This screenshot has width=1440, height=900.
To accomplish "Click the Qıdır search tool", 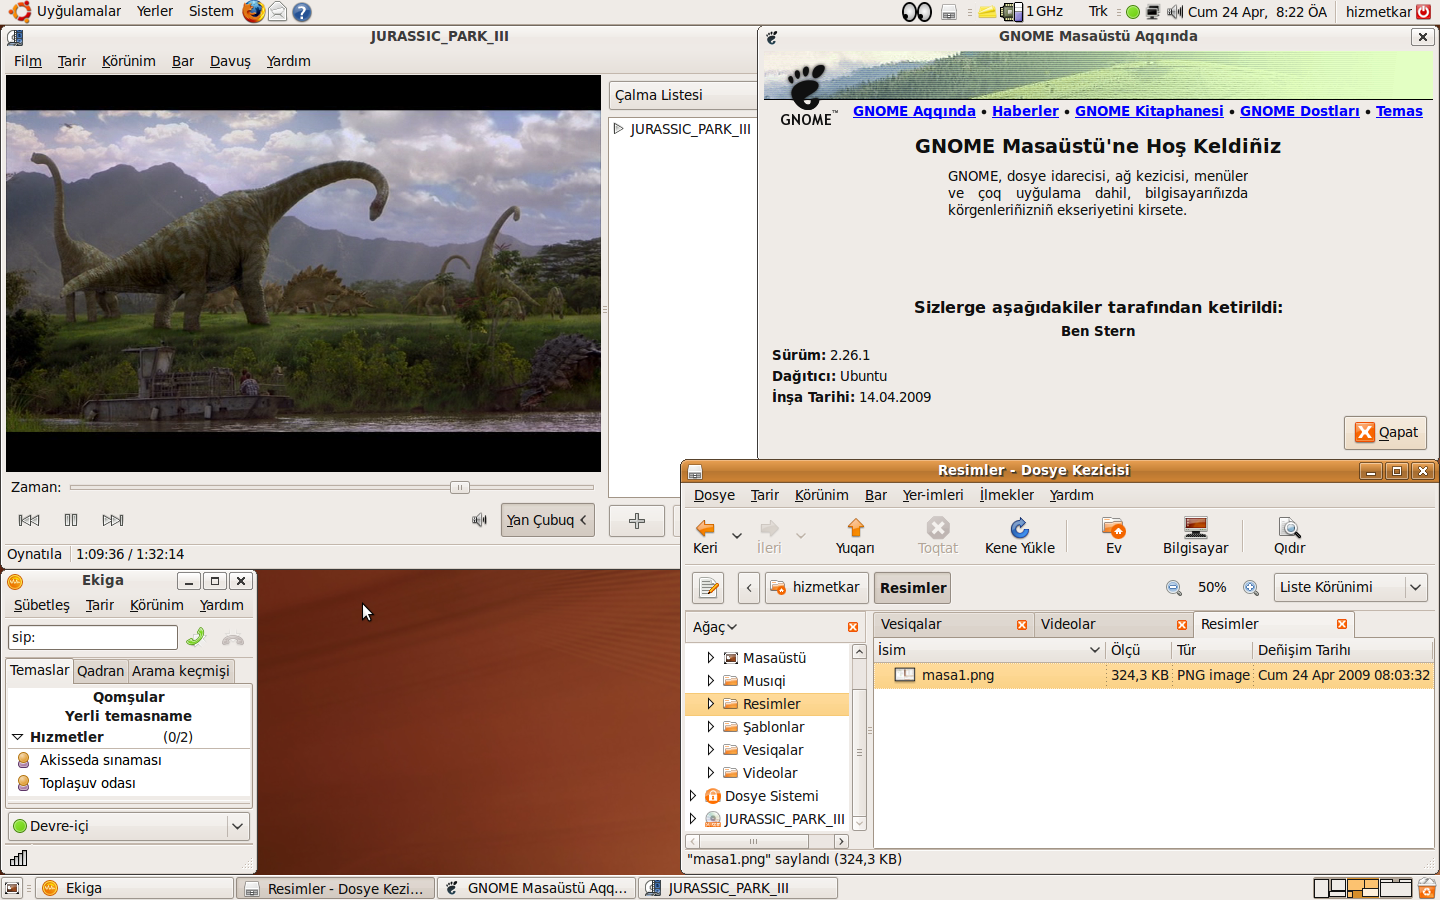I will click(x=1289, y=536).
